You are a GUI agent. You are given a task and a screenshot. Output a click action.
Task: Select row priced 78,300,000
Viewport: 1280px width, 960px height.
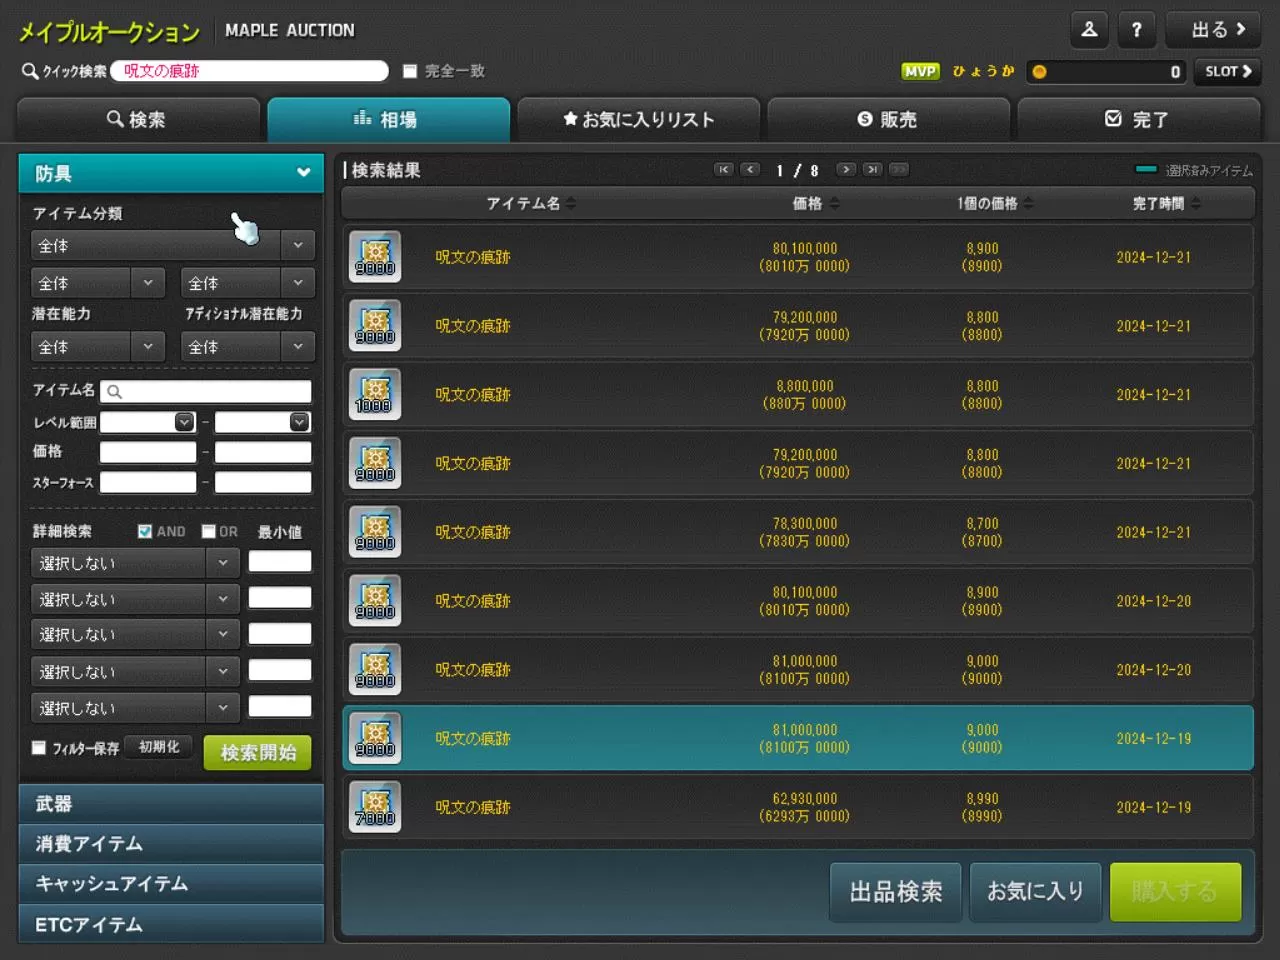(x=798, y=532)
